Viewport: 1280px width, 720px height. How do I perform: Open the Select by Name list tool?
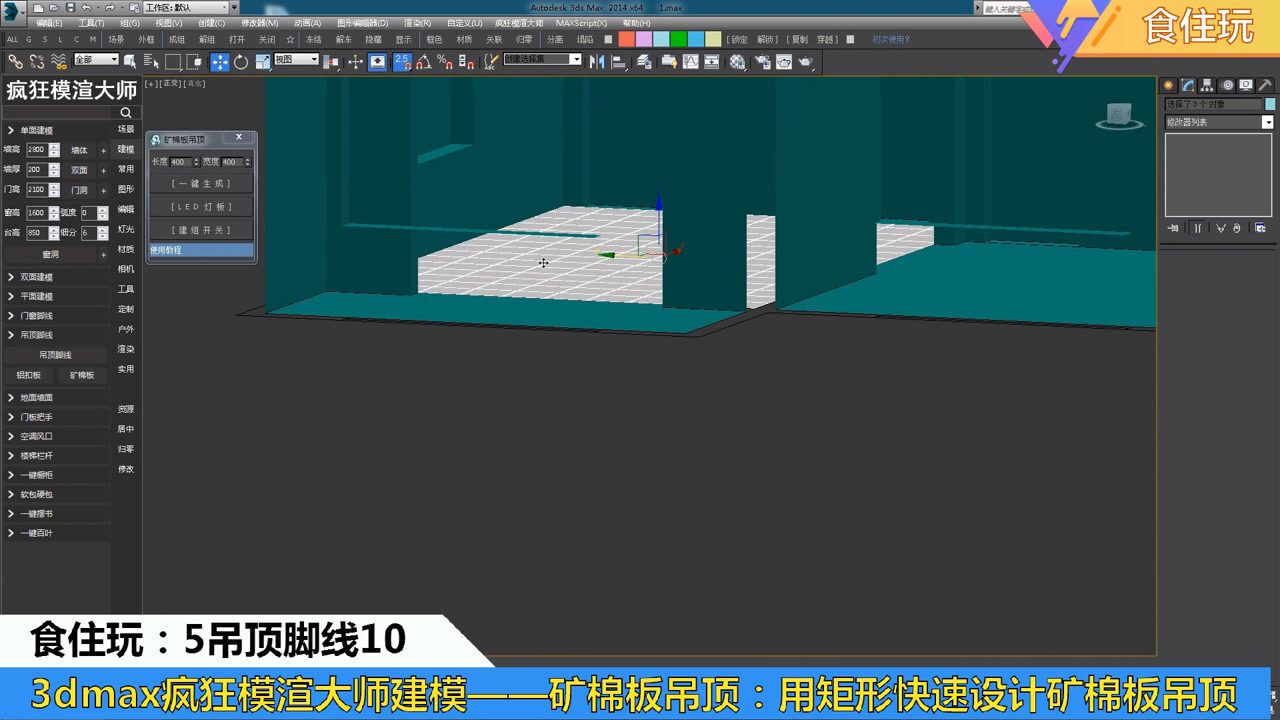coord(150,61)
